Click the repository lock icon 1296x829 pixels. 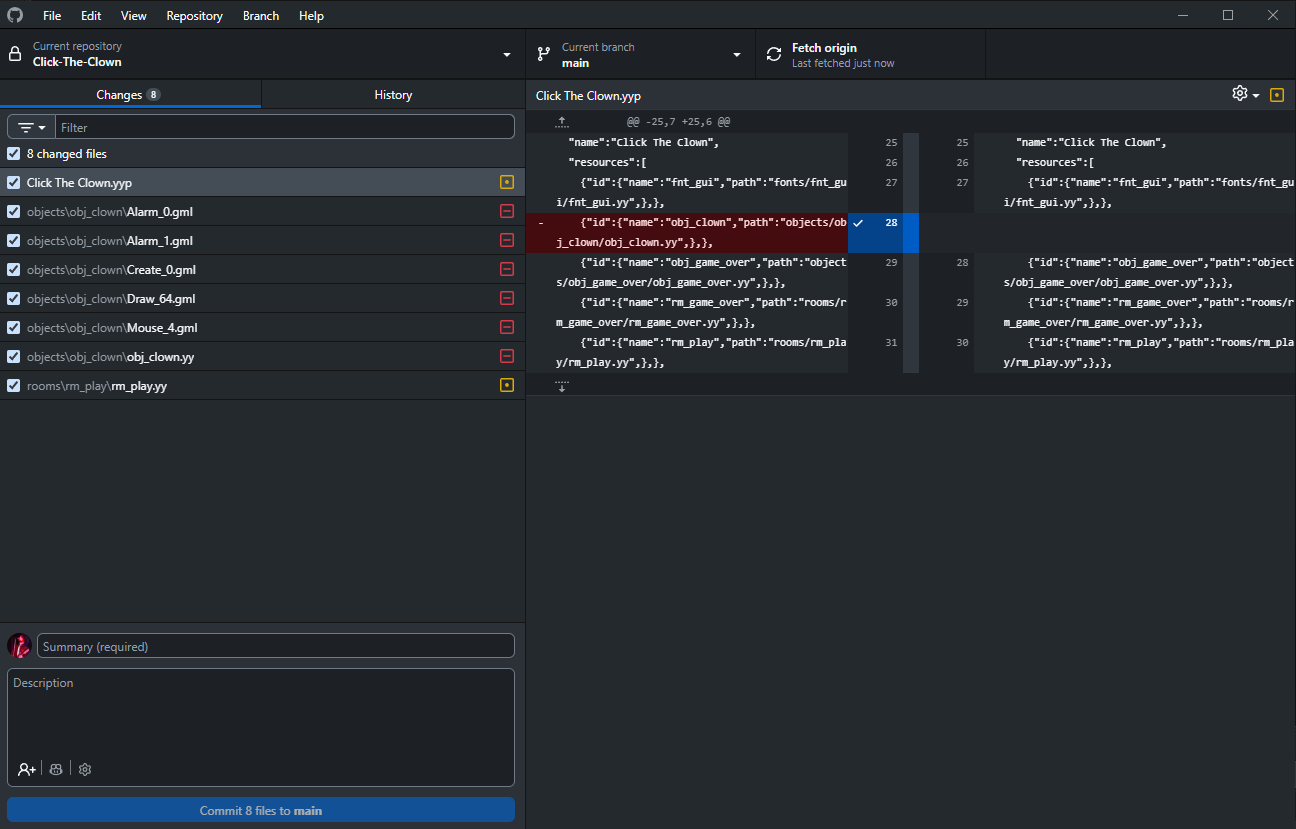pyautogui.click(x=15, y=54)
